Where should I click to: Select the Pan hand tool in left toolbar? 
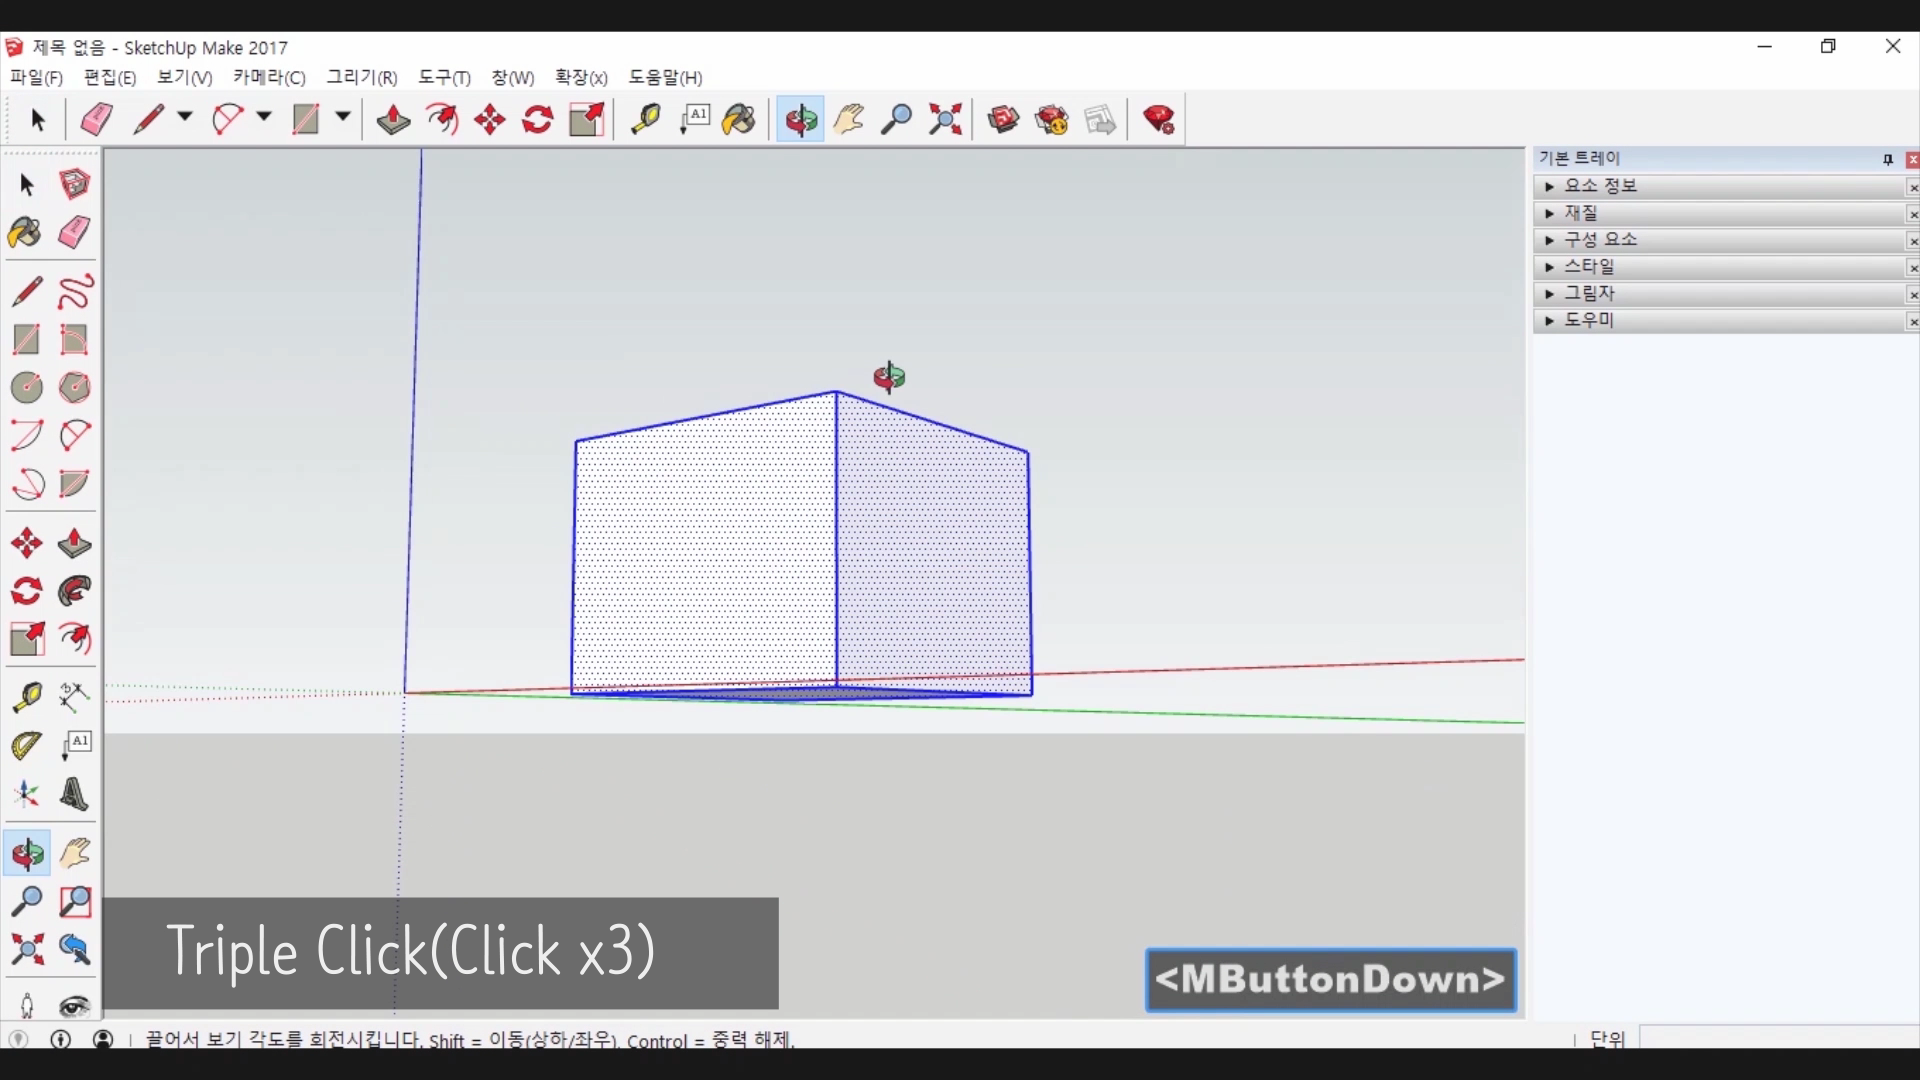pos(75,853)
